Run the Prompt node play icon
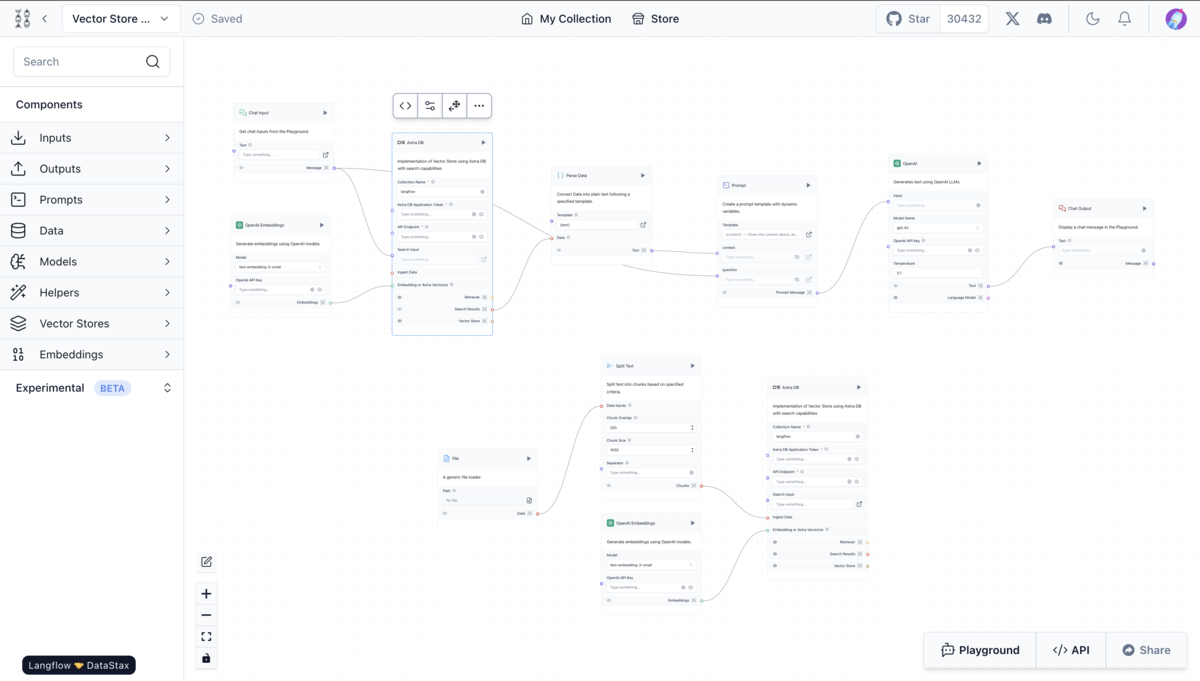The height and width of the screenshot is (681, 1200). [808, 185]
